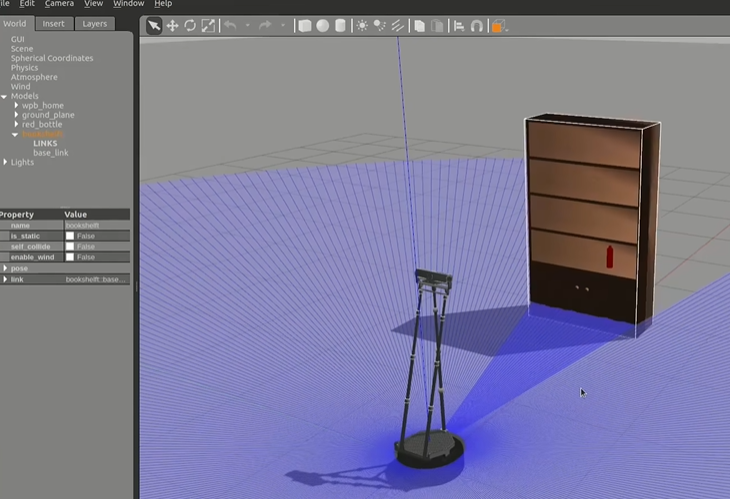Click the name value field
Viewport: 730px width, 499px height.
97,225
